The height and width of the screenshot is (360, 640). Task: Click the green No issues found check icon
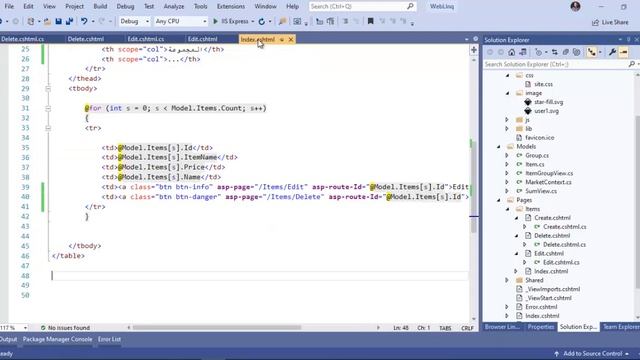[x=43, y=328]
